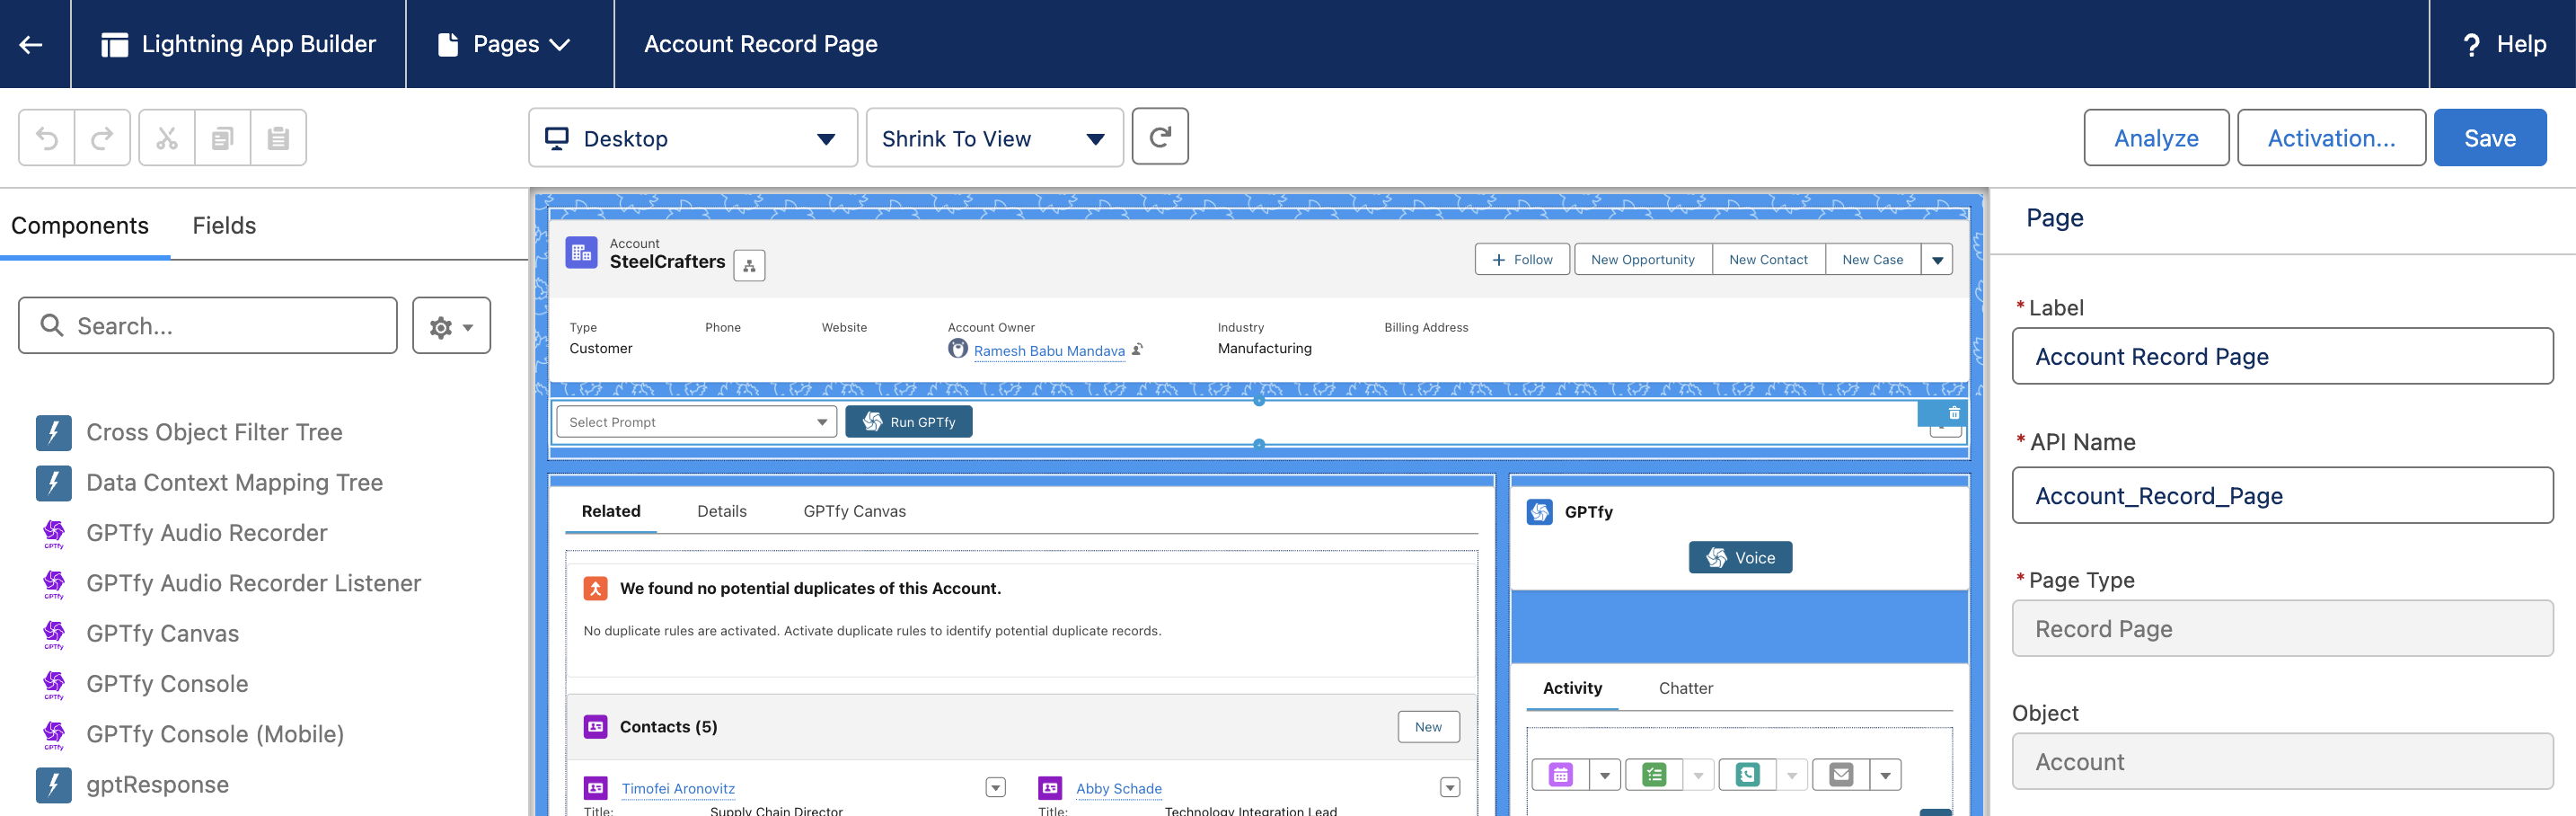Click the Save button
This screenshot has width=2576, height=816.
(x=2489, y=138)
